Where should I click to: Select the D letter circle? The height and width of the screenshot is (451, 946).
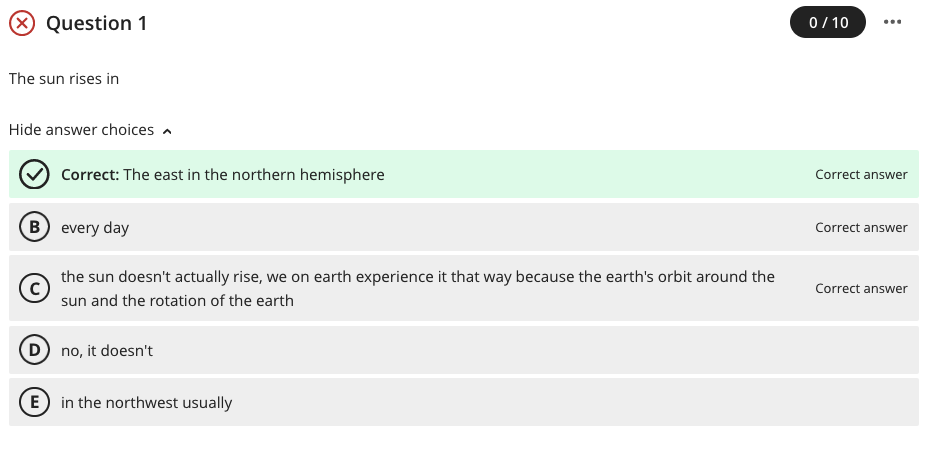(x=35, y=351)
